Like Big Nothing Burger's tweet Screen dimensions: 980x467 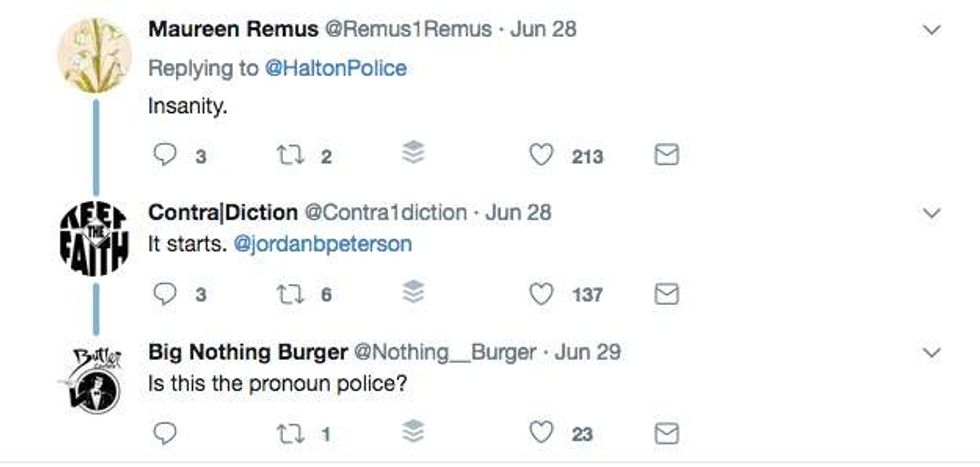click(x=541, y=433)
